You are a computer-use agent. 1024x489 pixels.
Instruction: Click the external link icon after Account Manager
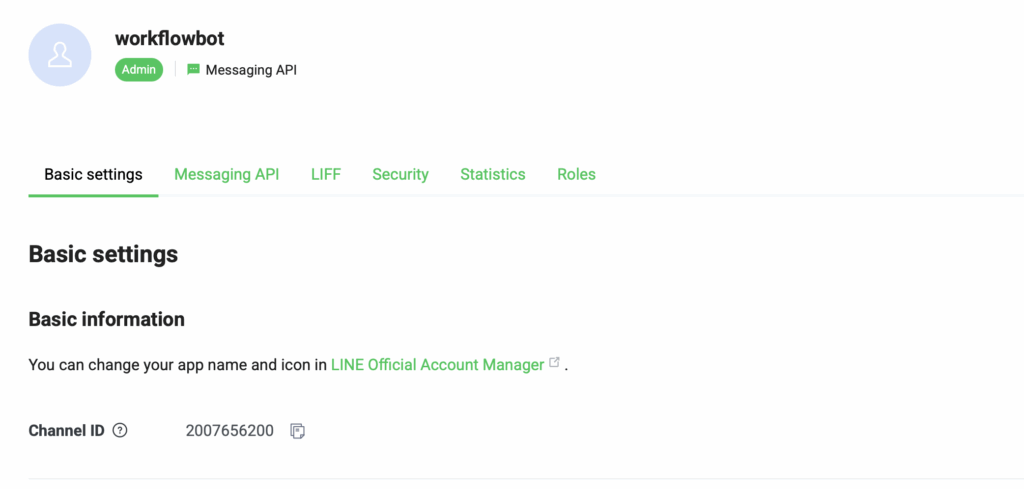tap(554, 362)
